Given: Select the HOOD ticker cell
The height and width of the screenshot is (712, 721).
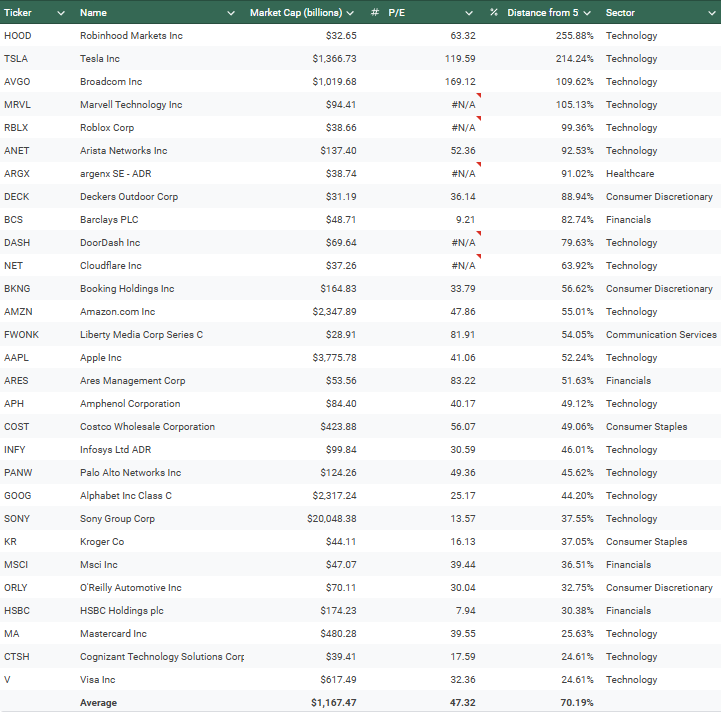Looking at the screenshot, I should point(17,35).
